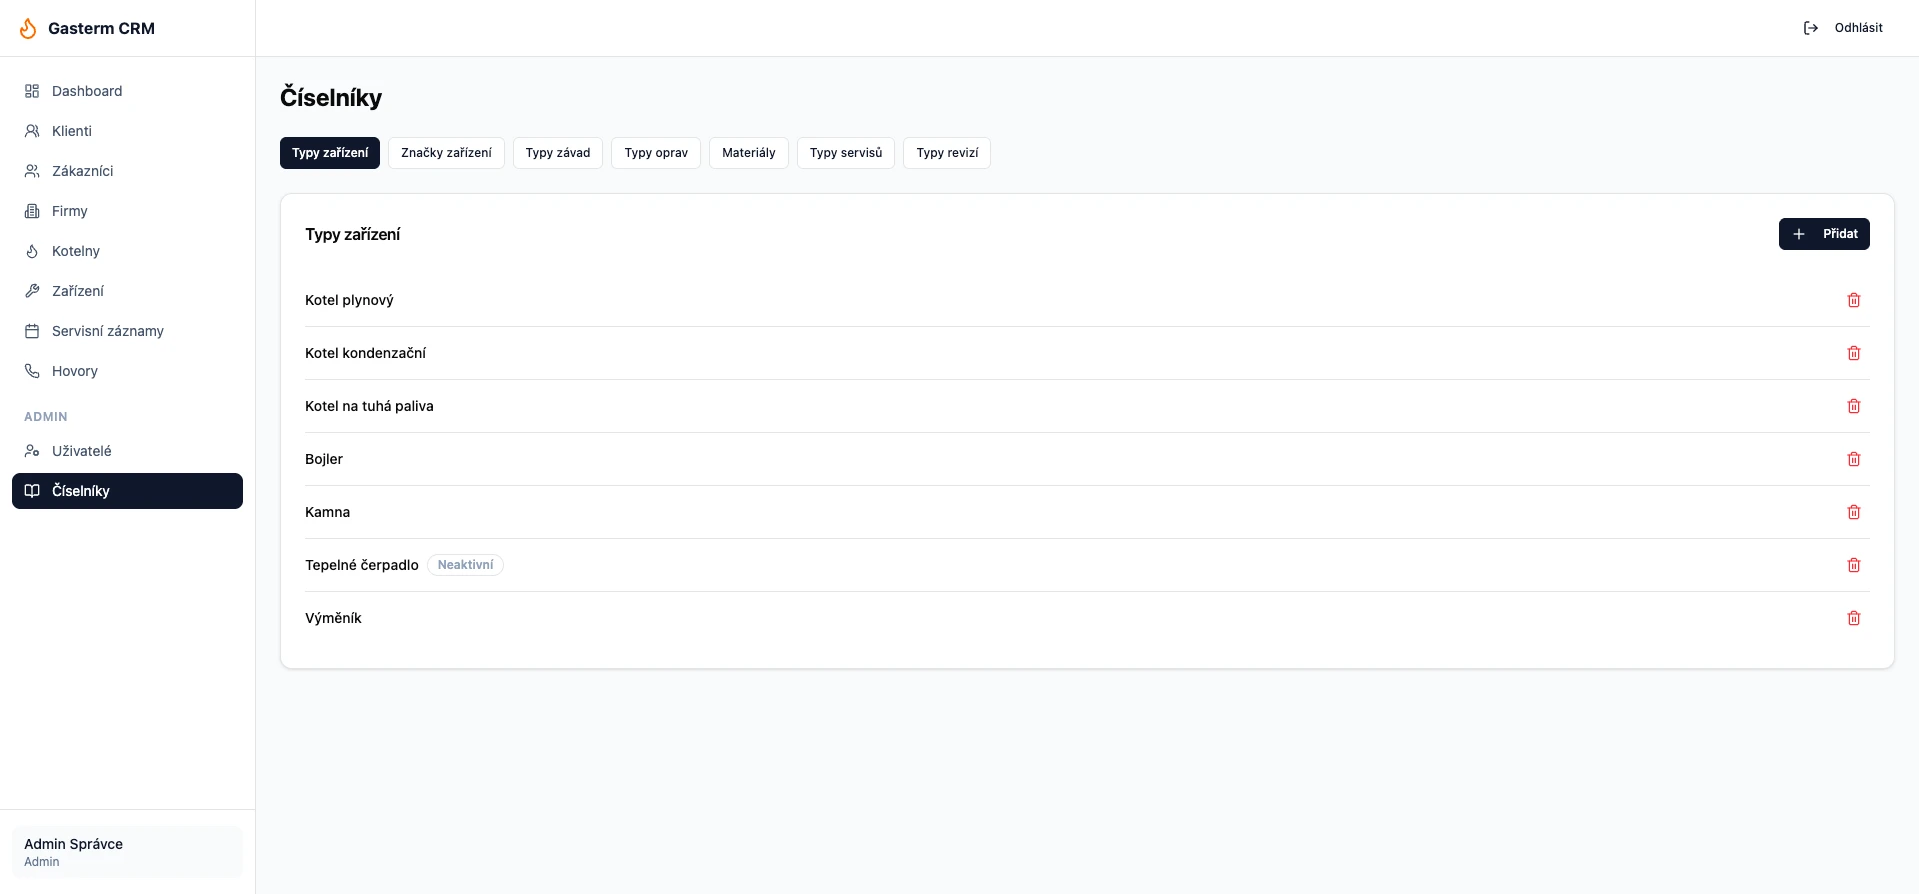The height and width of the screenshot is (894, 1919).
Task: Go to Dashboard page
Action: click(127, 91)
